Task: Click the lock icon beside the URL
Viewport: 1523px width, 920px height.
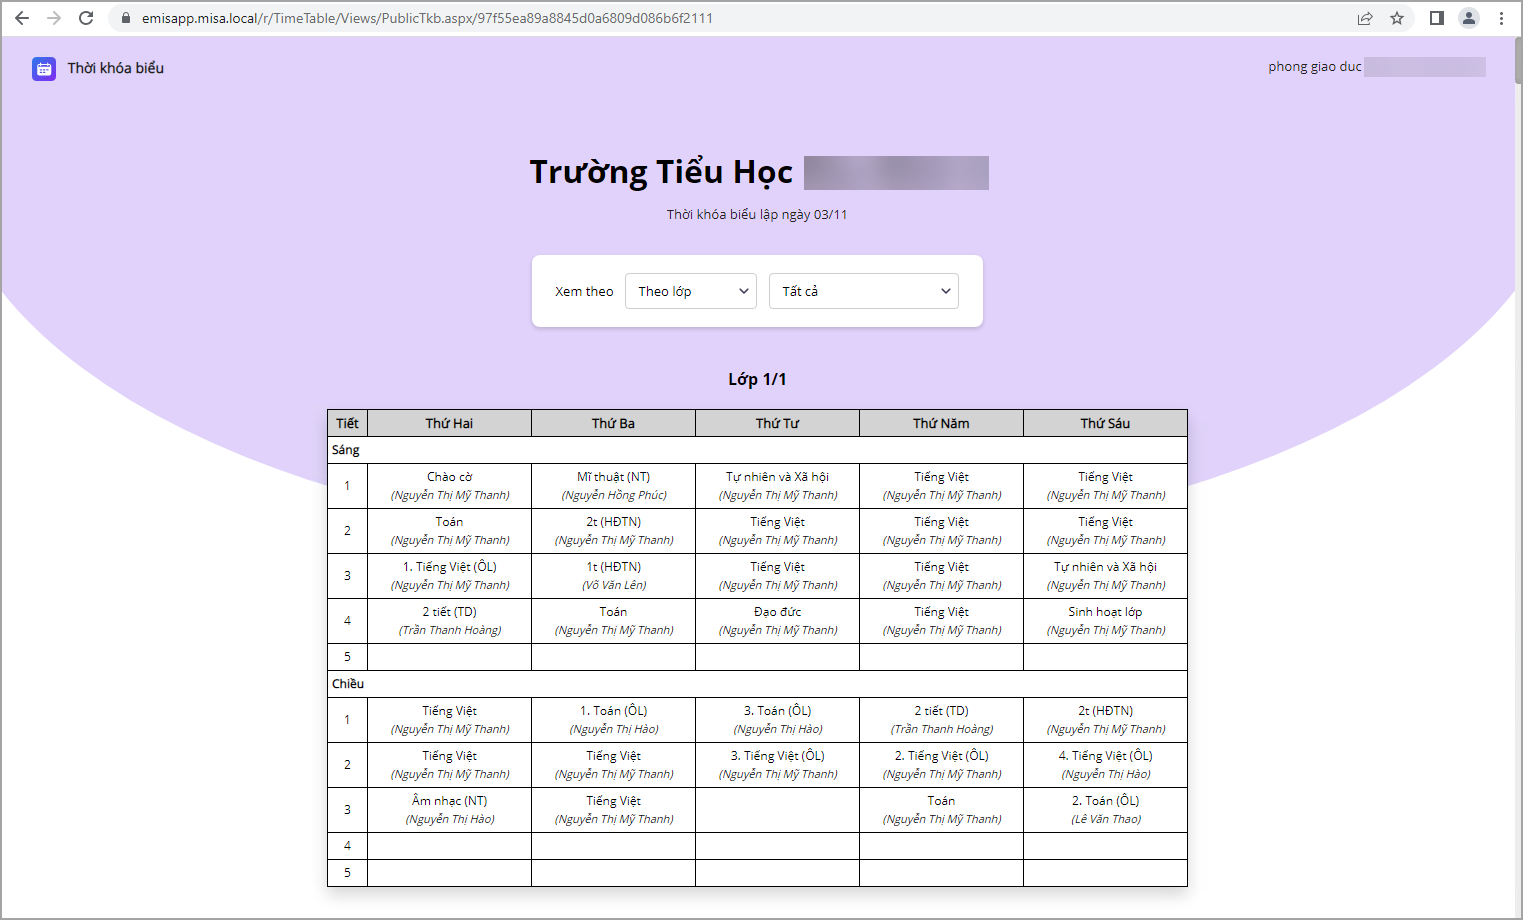Action: [126, 18]
